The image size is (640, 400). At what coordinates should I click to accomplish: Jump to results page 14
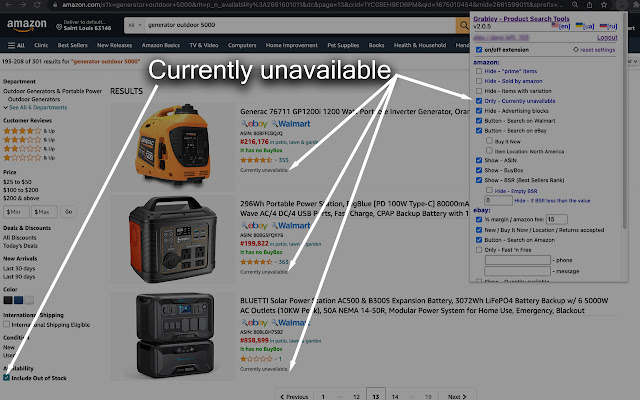pyautogui.click(x=395, y=396)
